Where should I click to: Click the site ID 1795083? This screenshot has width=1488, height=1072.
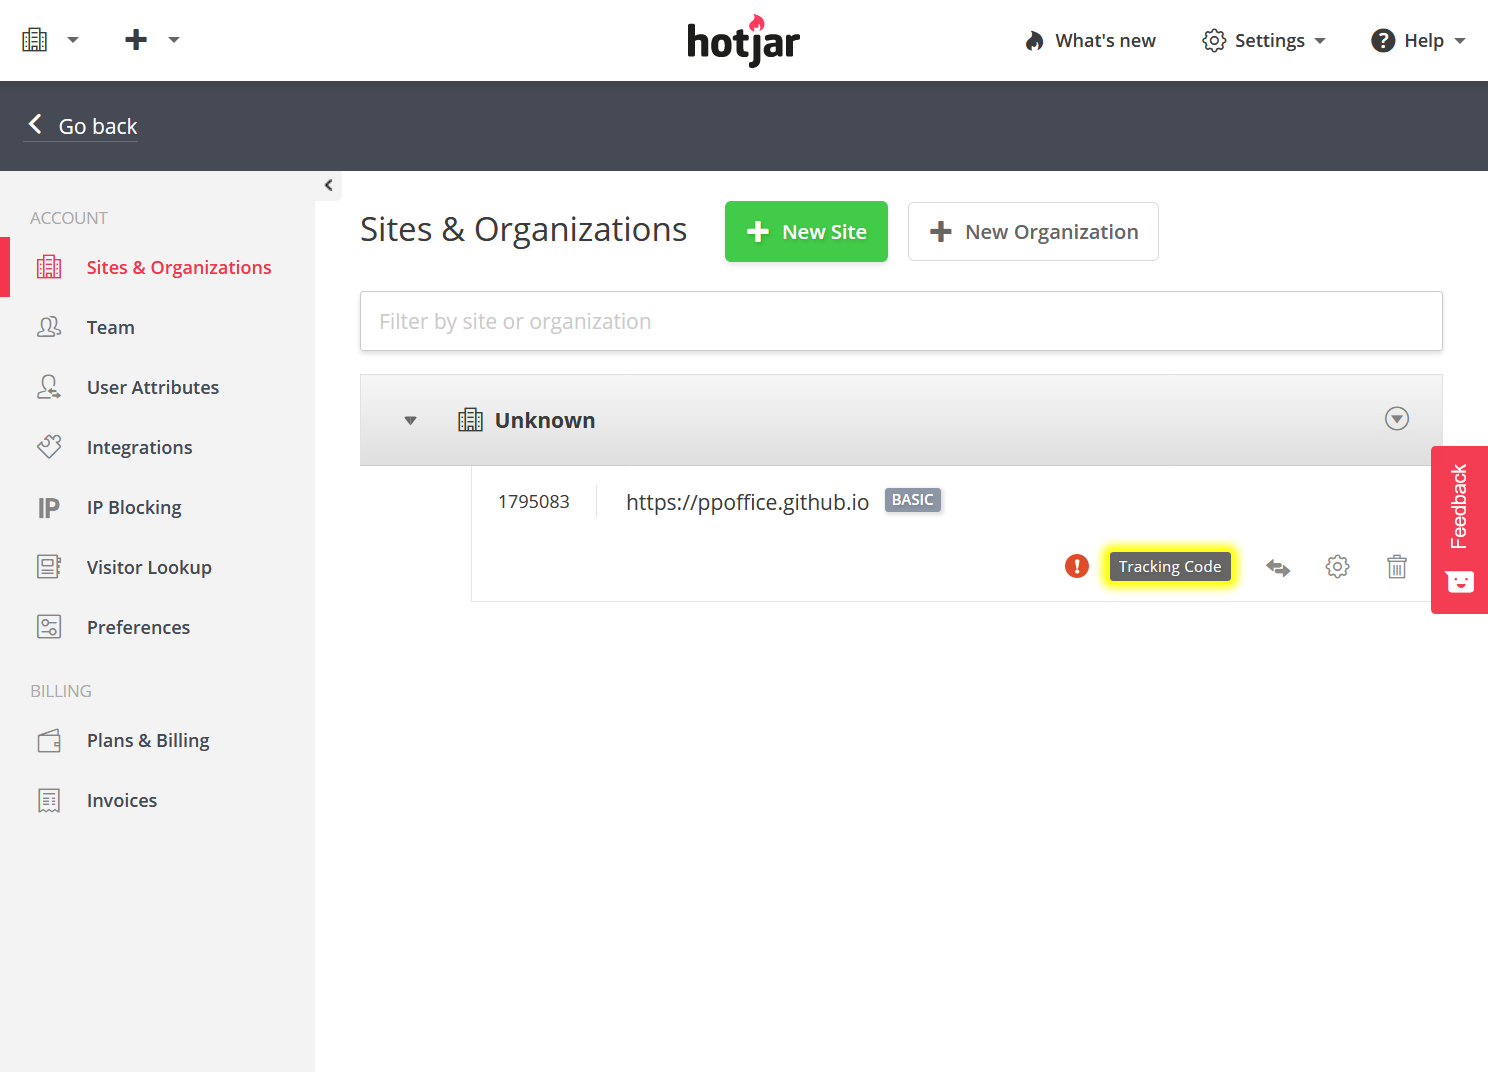point(534,501)
